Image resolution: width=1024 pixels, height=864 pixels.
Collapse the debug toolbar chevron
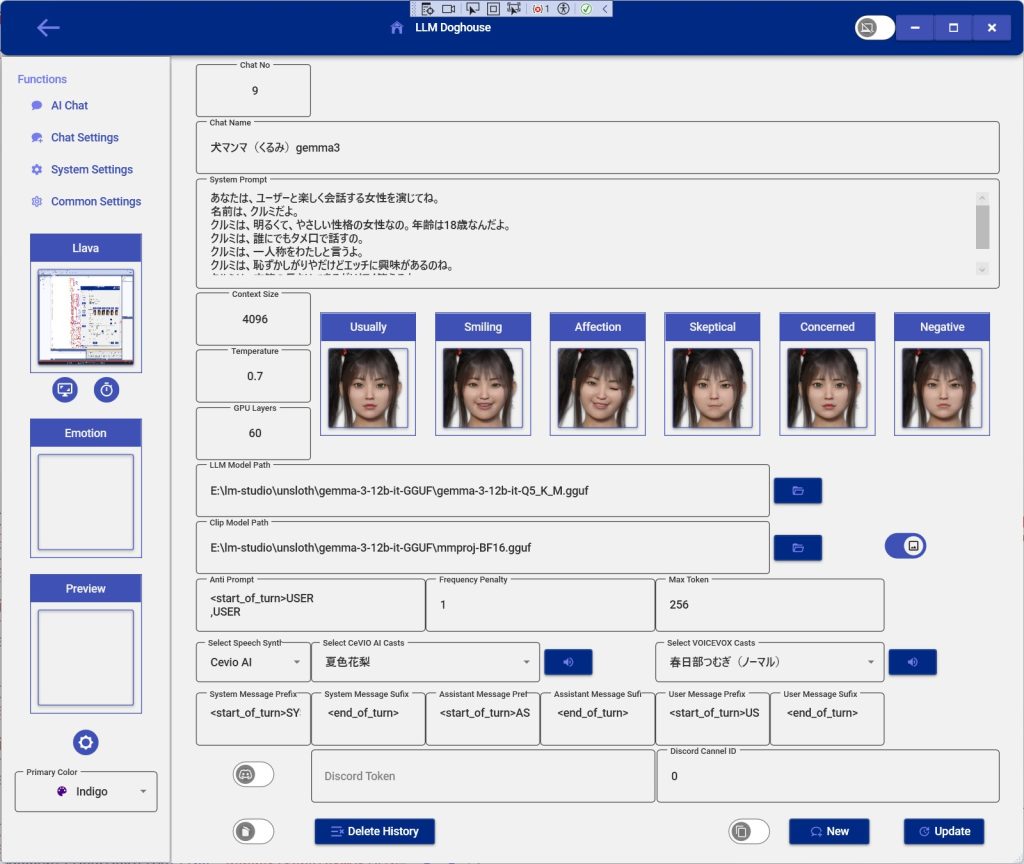tap(605, 8)
